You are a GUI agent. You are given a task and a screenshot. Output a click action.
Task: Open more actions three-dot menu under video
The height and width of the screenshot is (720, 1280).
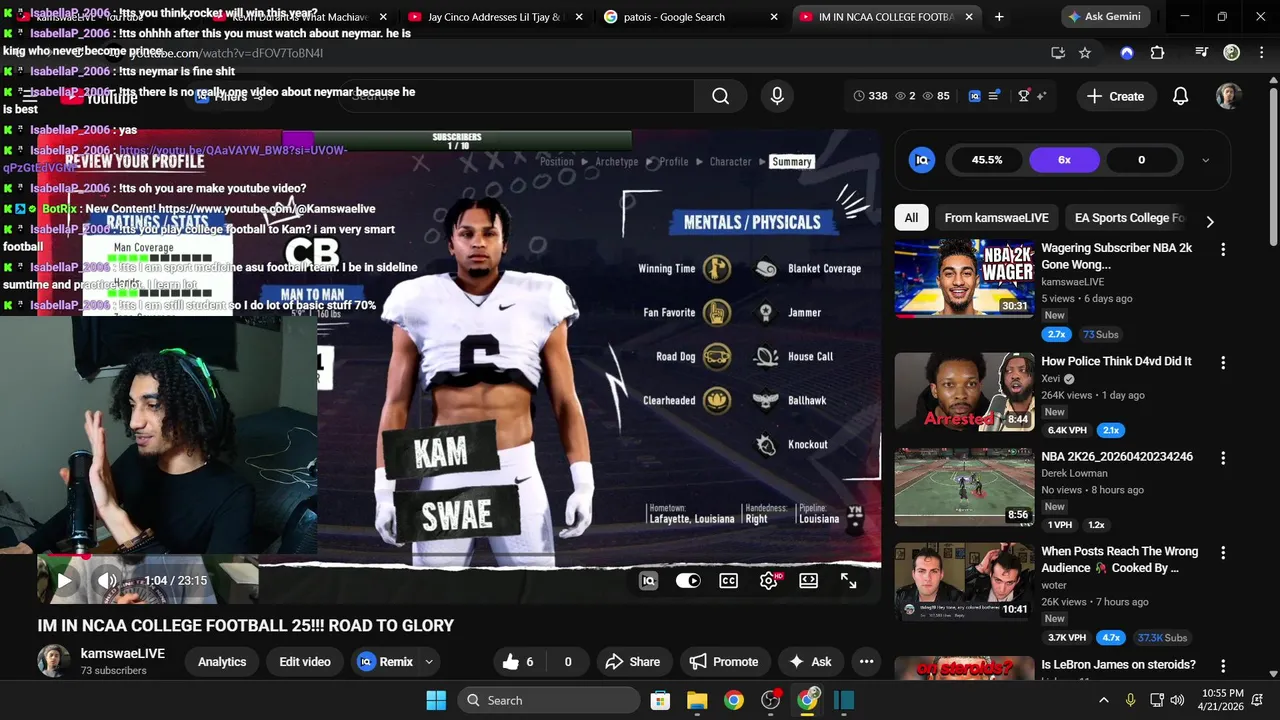(866, 661)
